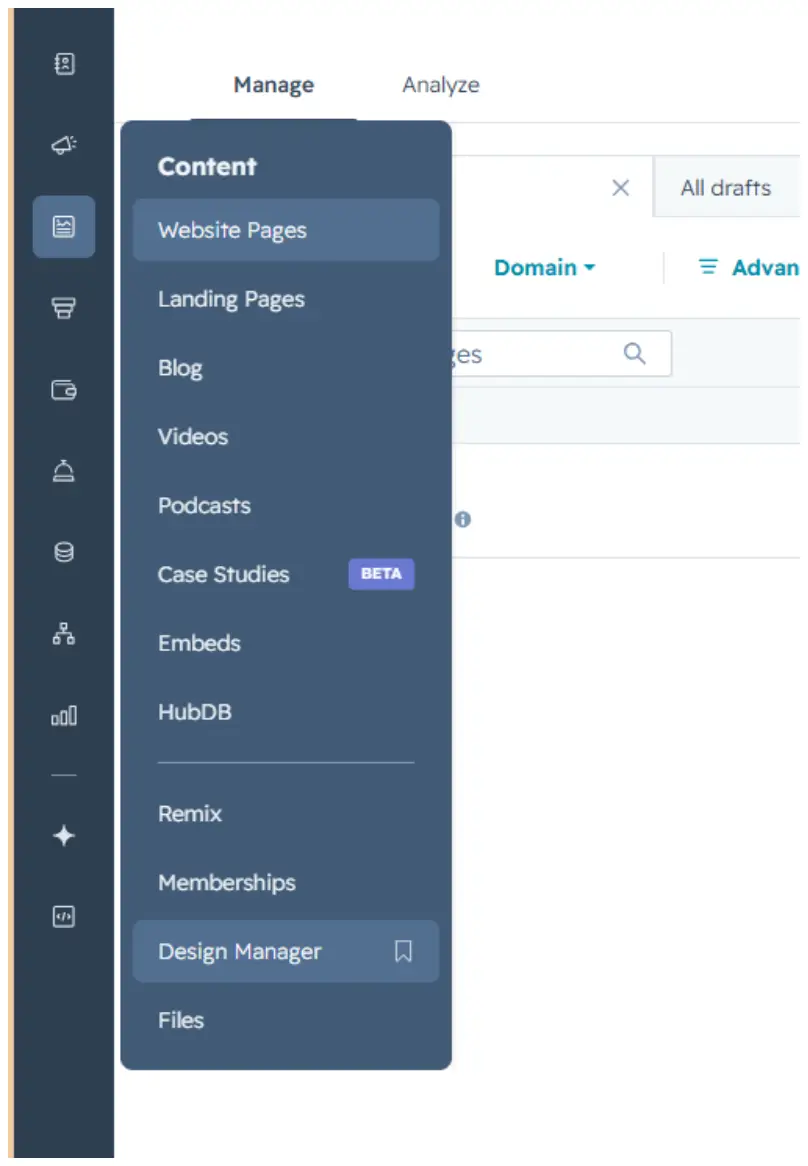Open the CRM contacts sidebar icon
The height and width of the screenshot is (1166, 808).
[x=64, y=63]
